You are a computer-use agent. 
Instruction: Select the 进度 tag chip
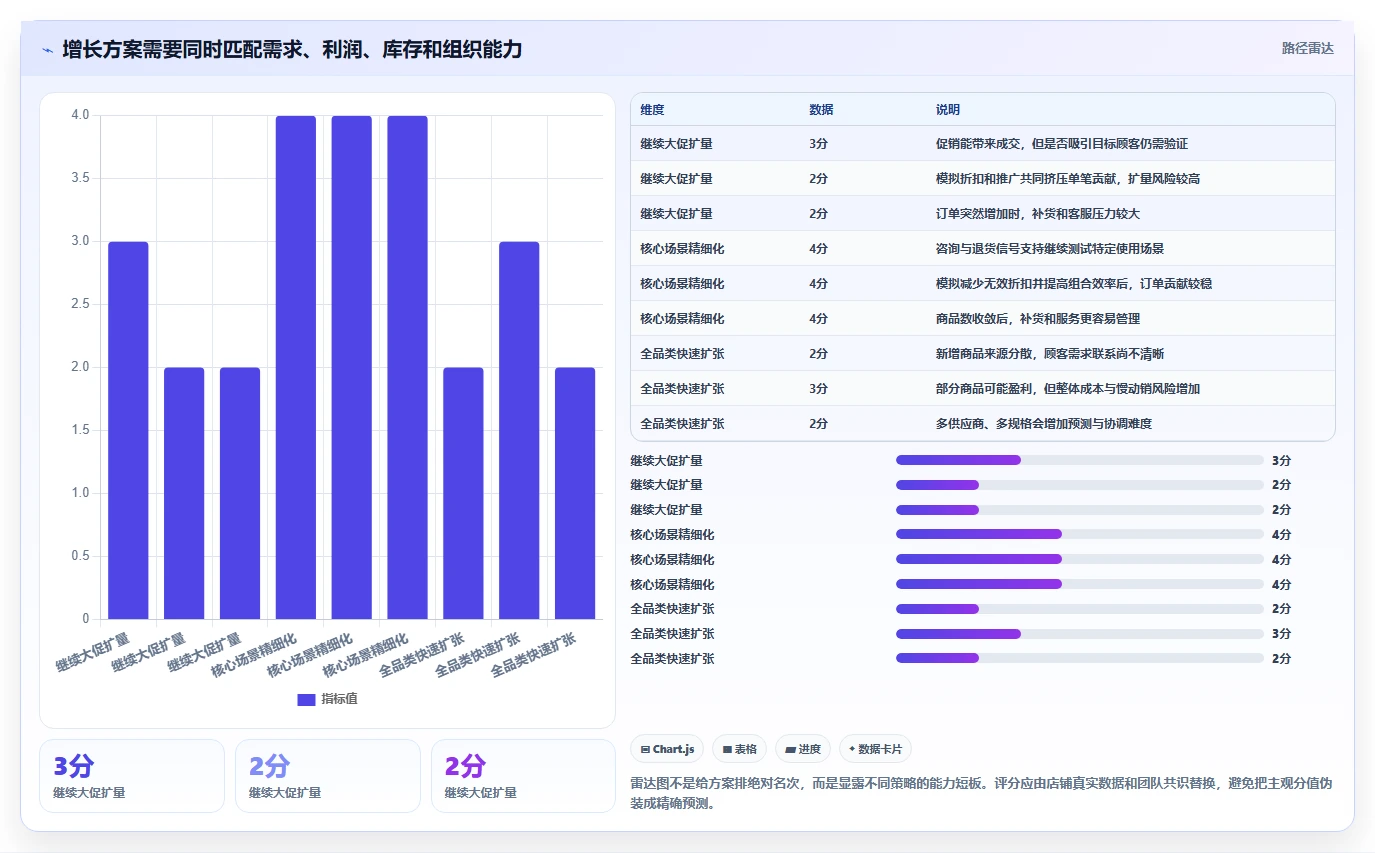pos(803,749)
